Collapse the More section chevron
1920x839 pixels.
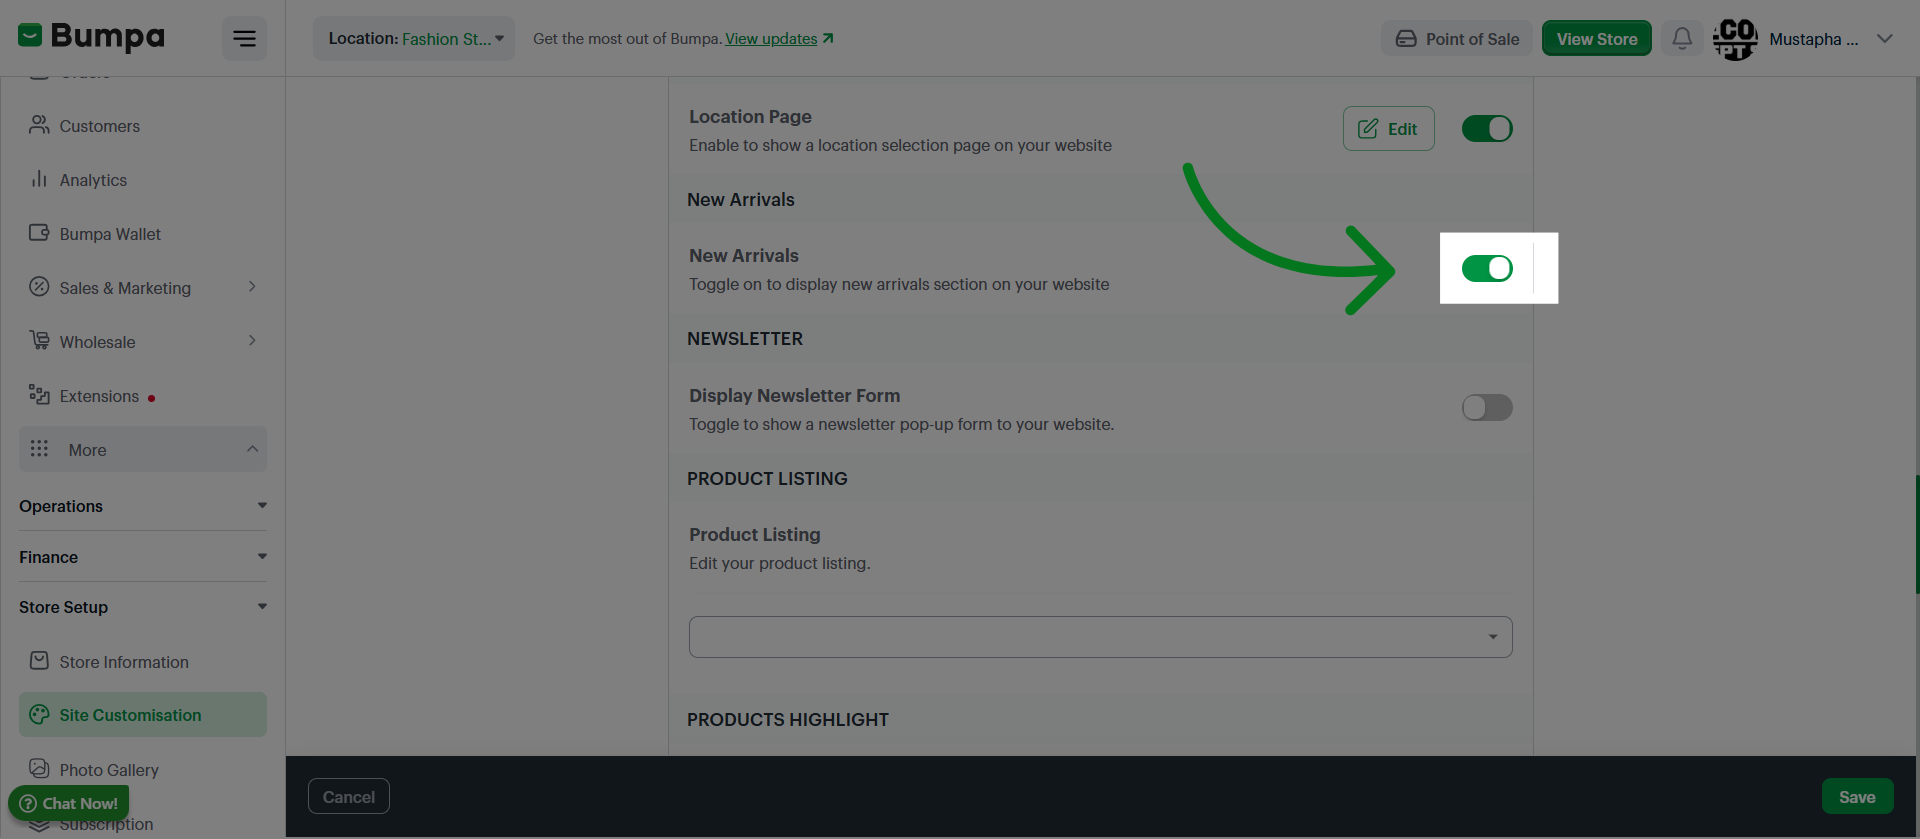click(x=252, y=449)
